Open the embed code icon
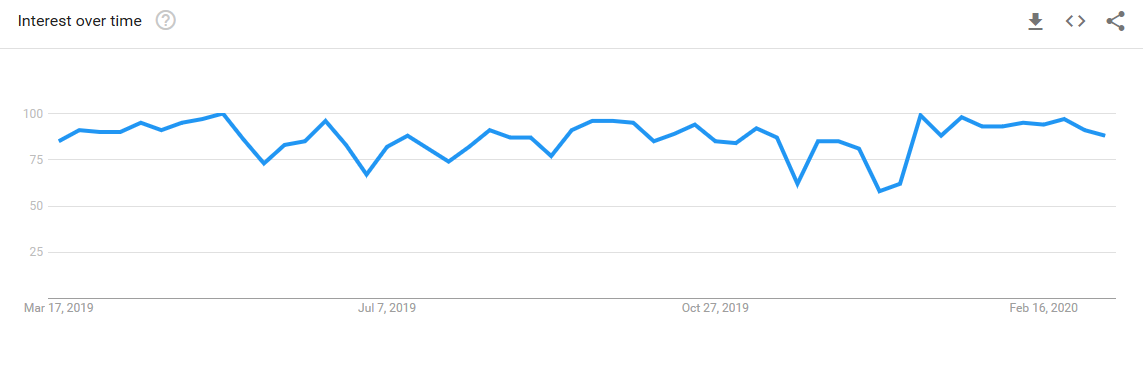1143x383 pixels. tap(1075, 21)
